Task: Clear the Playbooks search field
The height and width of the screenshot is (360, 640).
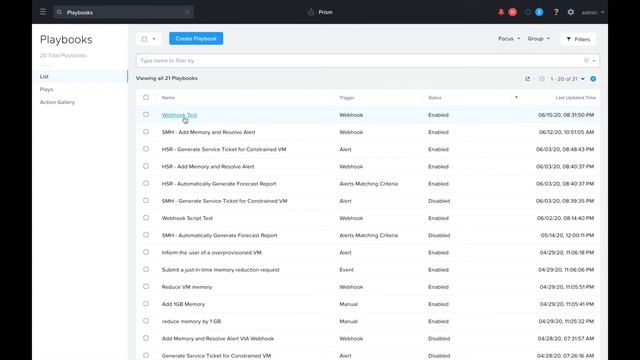Action: (187, 12)
